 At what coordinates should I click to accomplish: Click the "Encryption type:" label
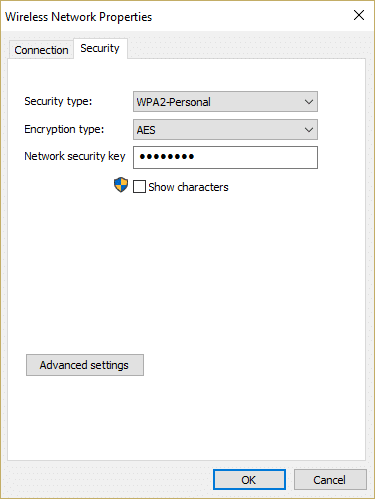[64, 129]
